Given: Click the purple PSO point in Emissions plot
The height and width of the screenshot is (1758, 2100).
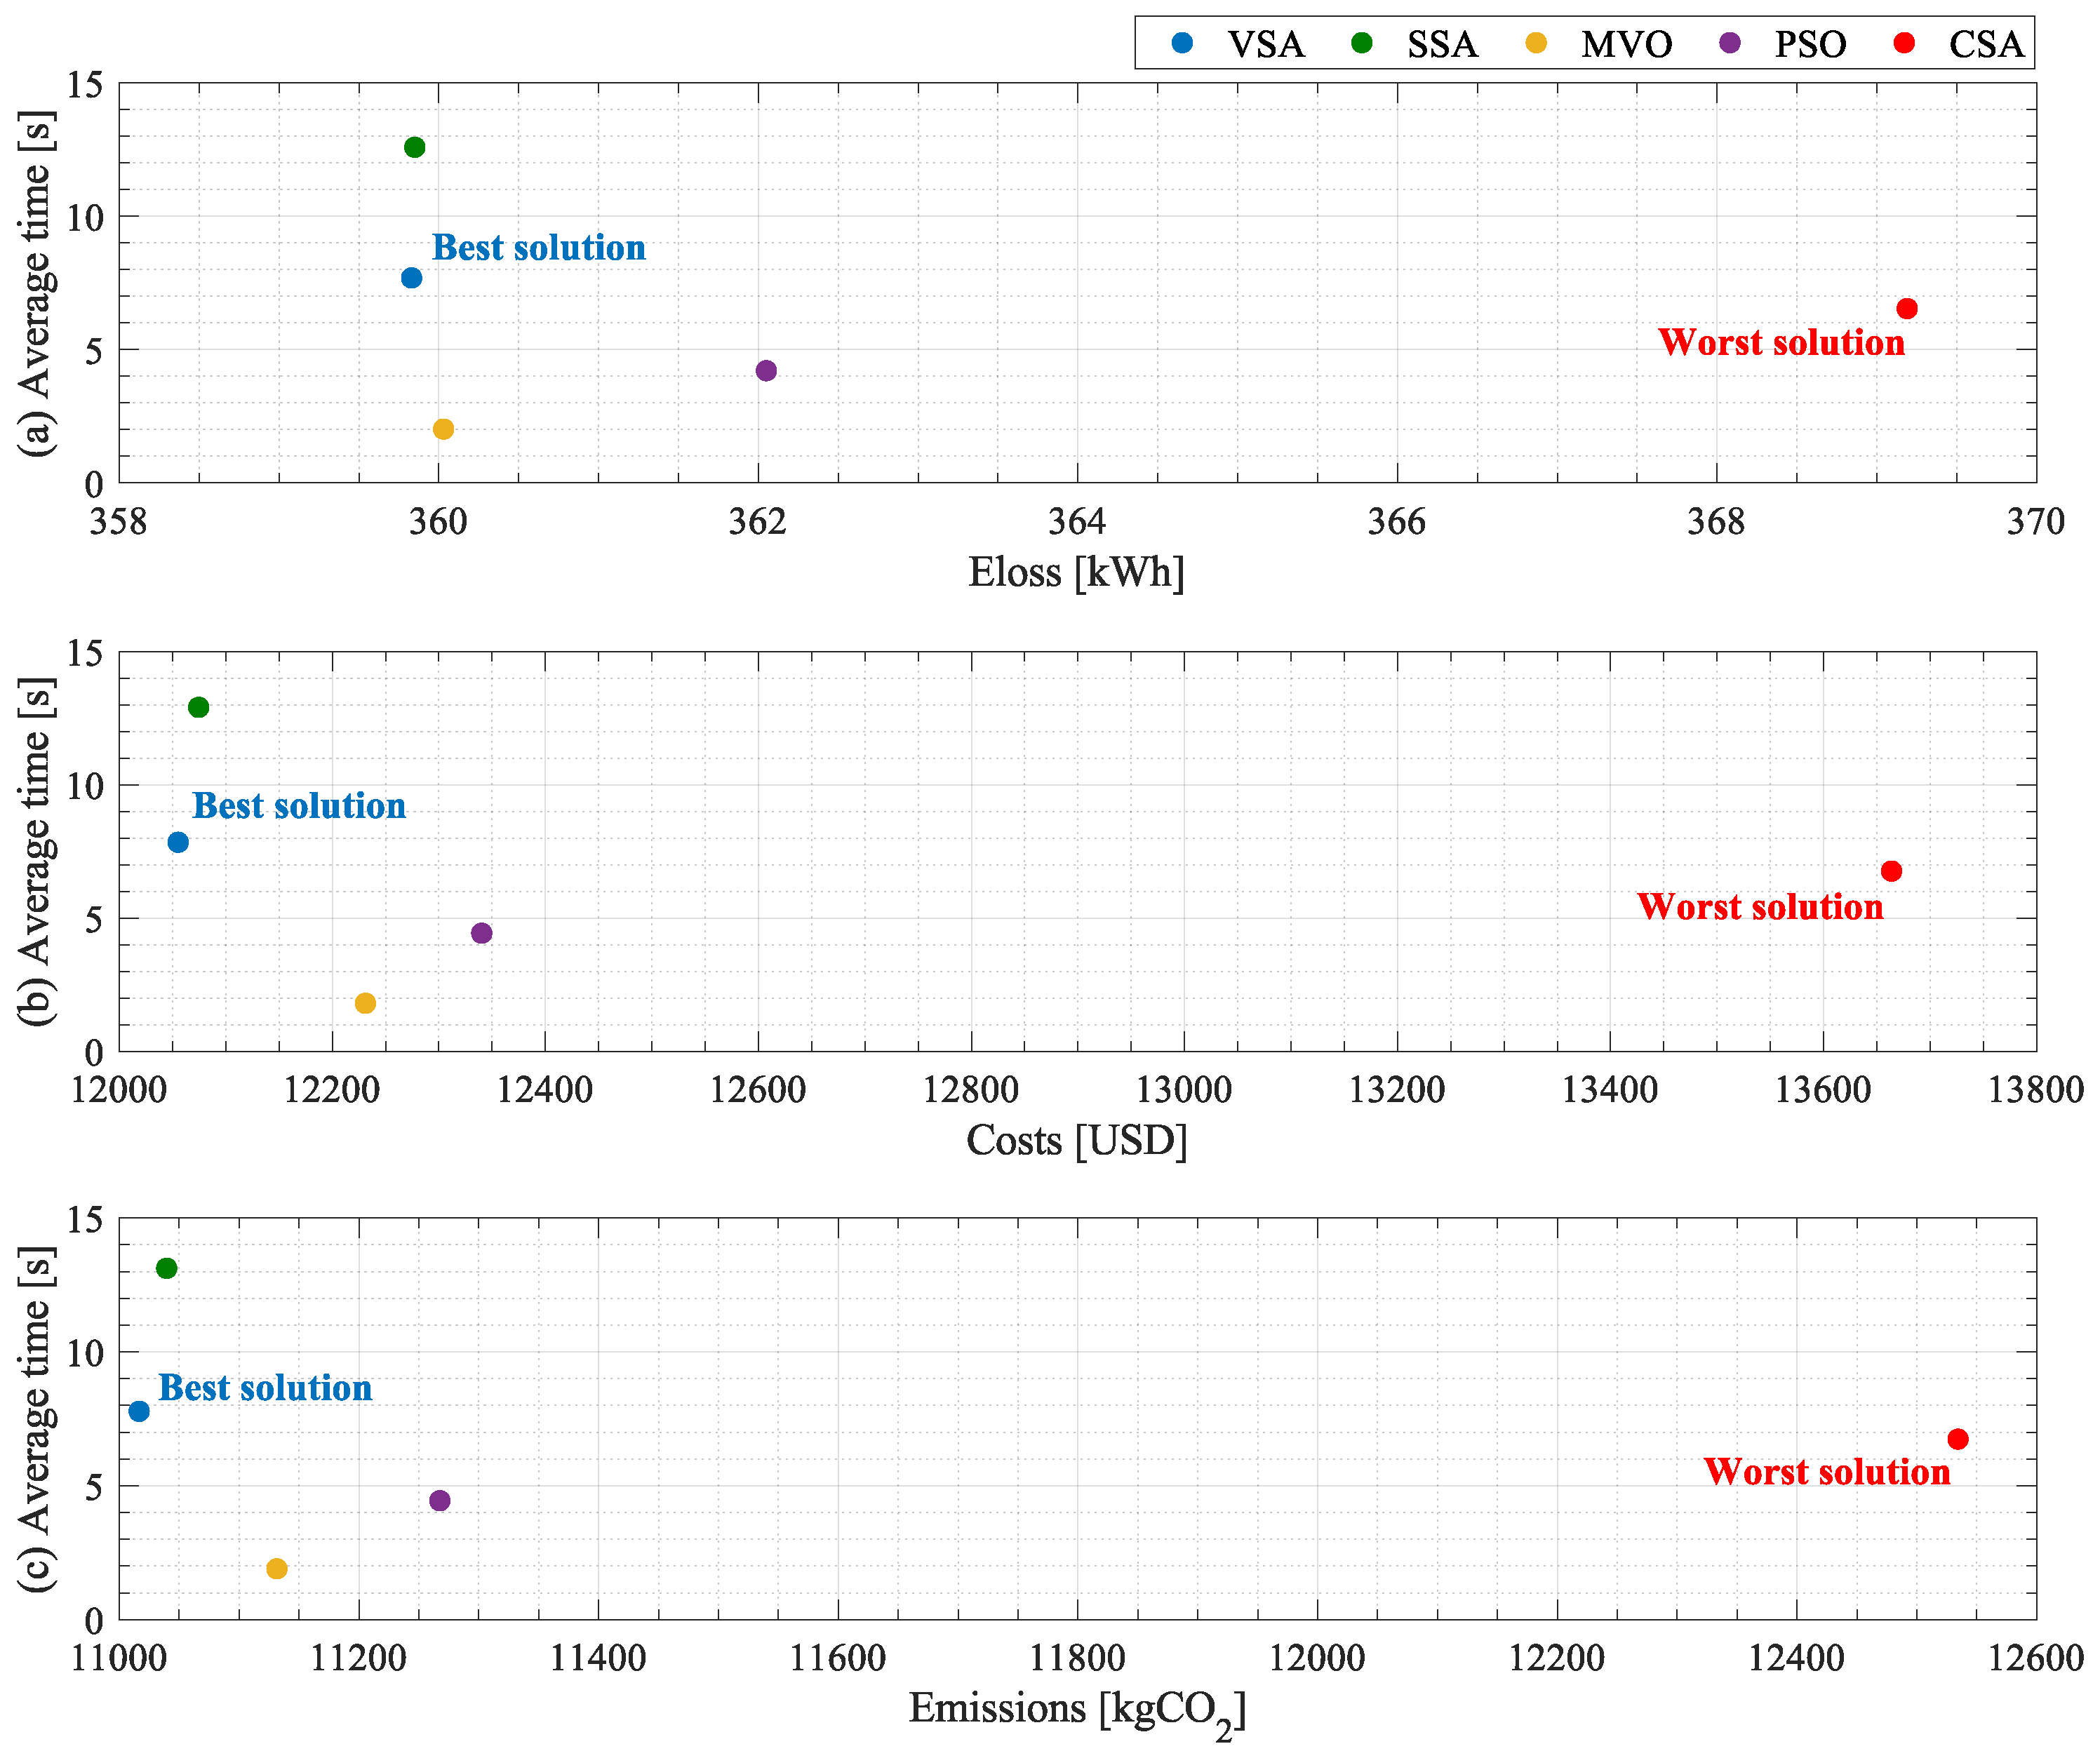Looking at the screenshot, I should (439, 1500).
